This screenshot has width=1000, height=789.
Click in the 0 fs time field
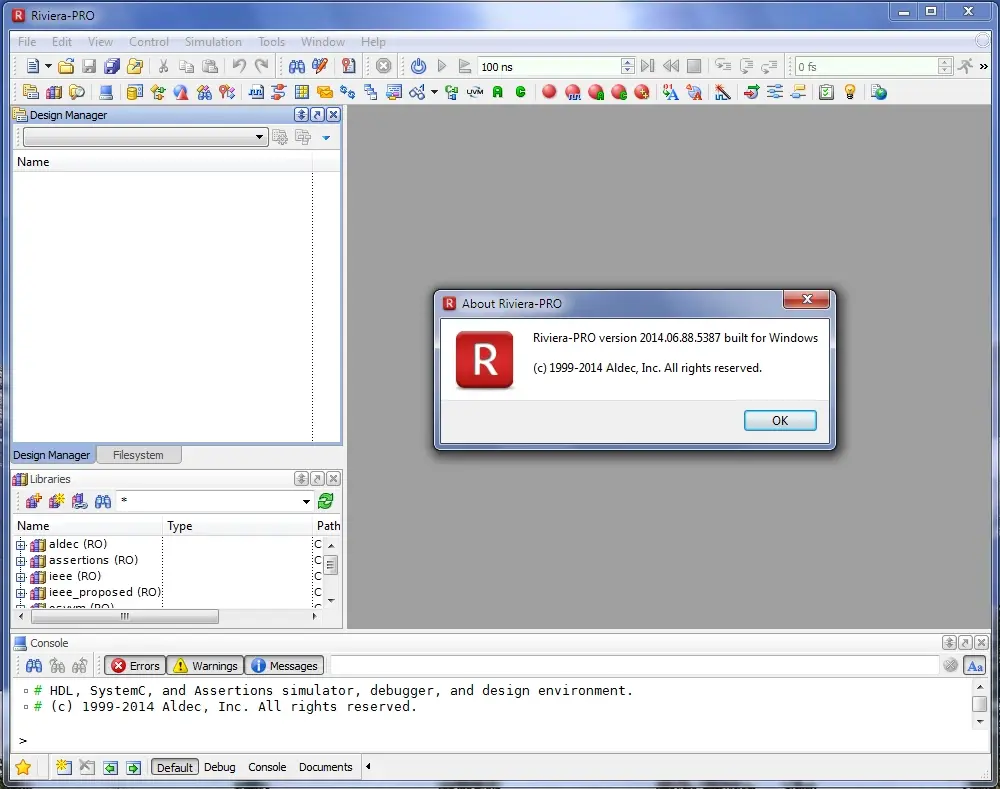pyautogui.click(x=865, y=66)
